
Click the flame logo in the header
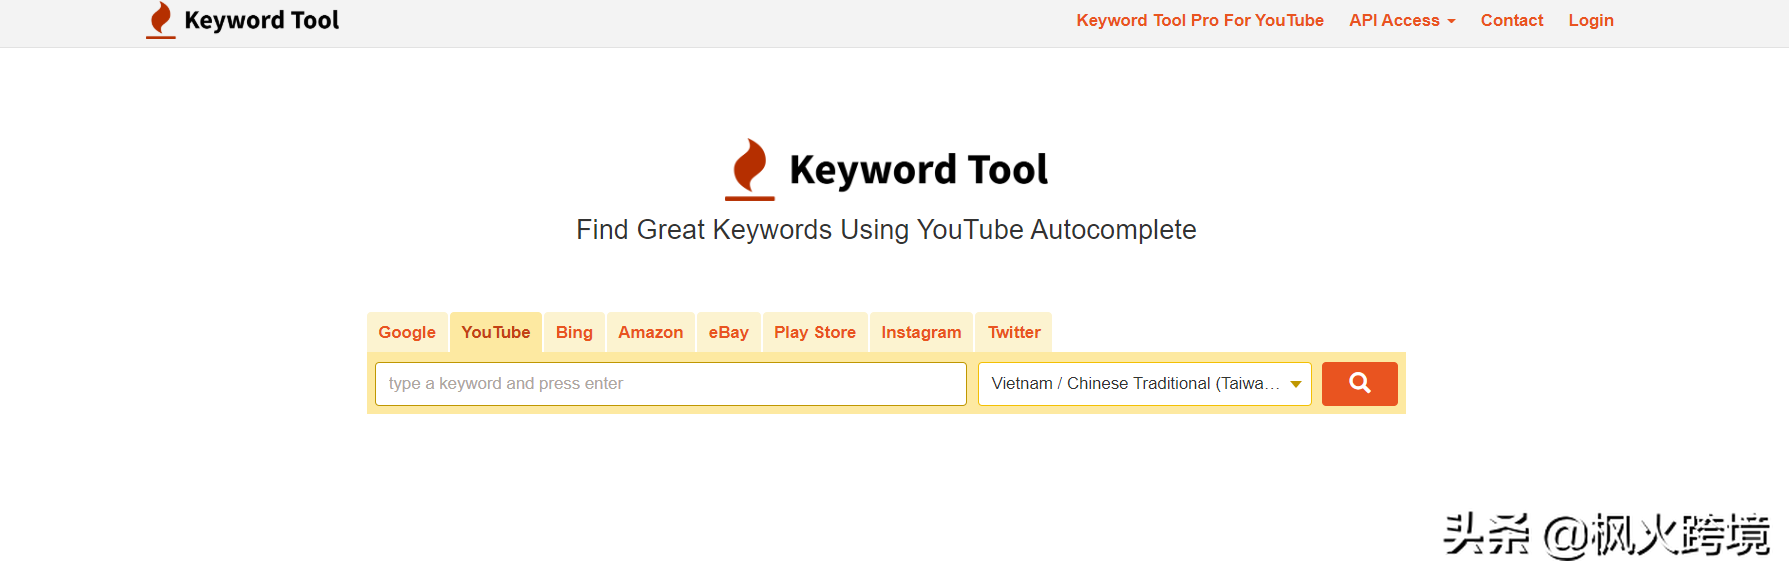(x=160, y=20)
